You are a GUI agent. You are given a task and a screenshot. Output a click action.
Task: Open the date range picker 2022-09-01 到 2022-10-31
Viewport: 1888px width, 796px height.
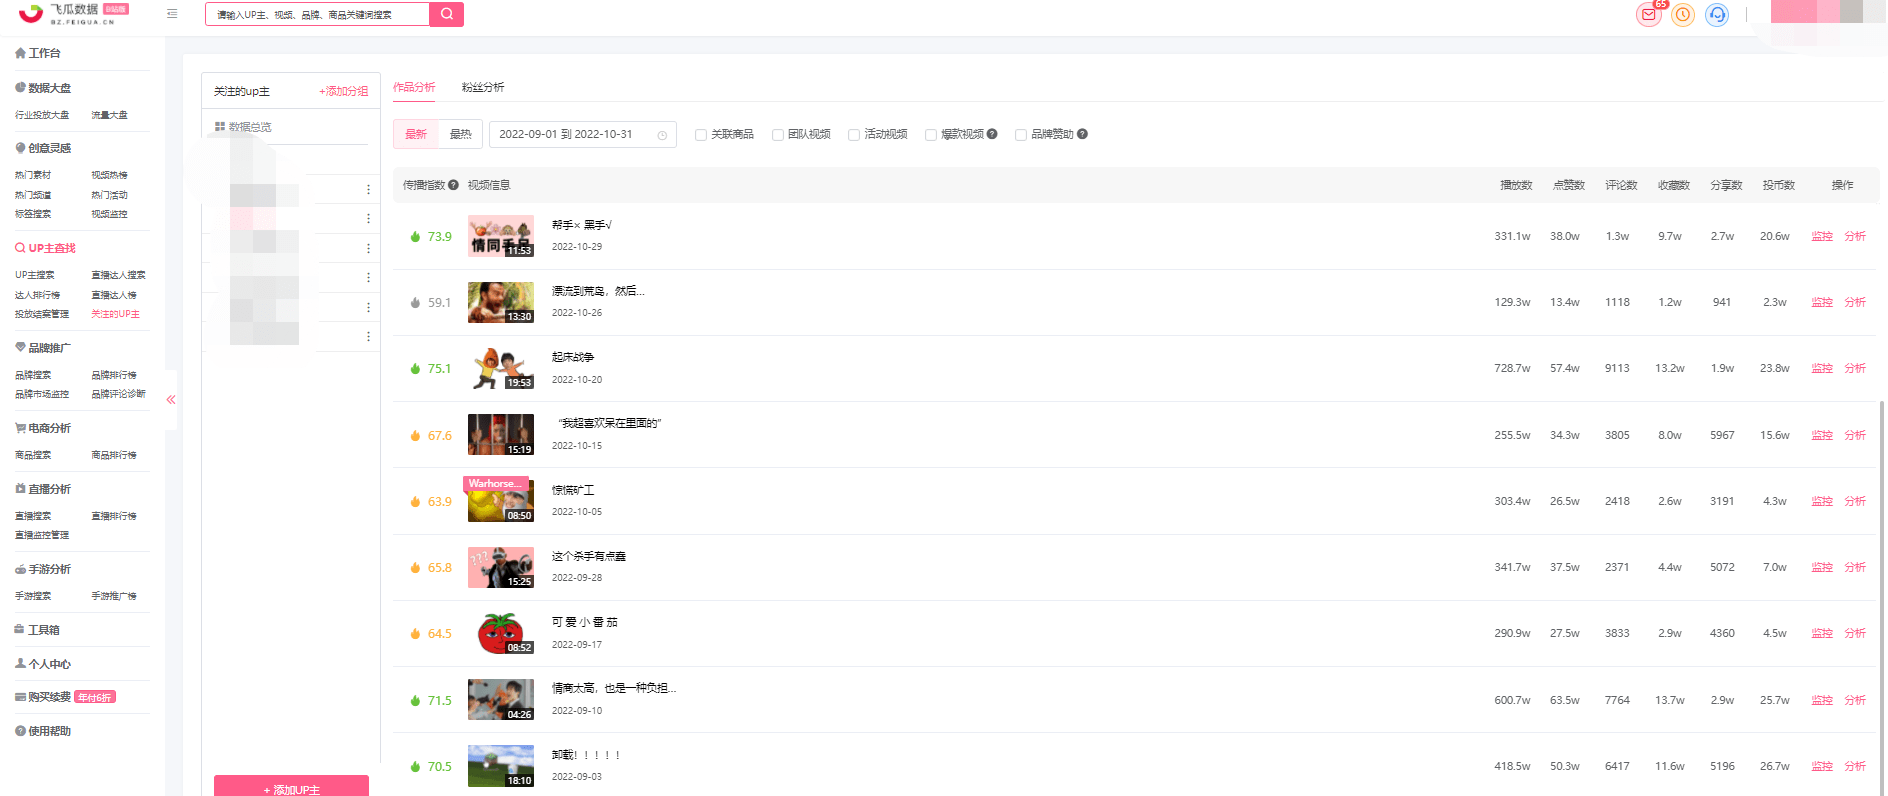click(x=583, y=134)
